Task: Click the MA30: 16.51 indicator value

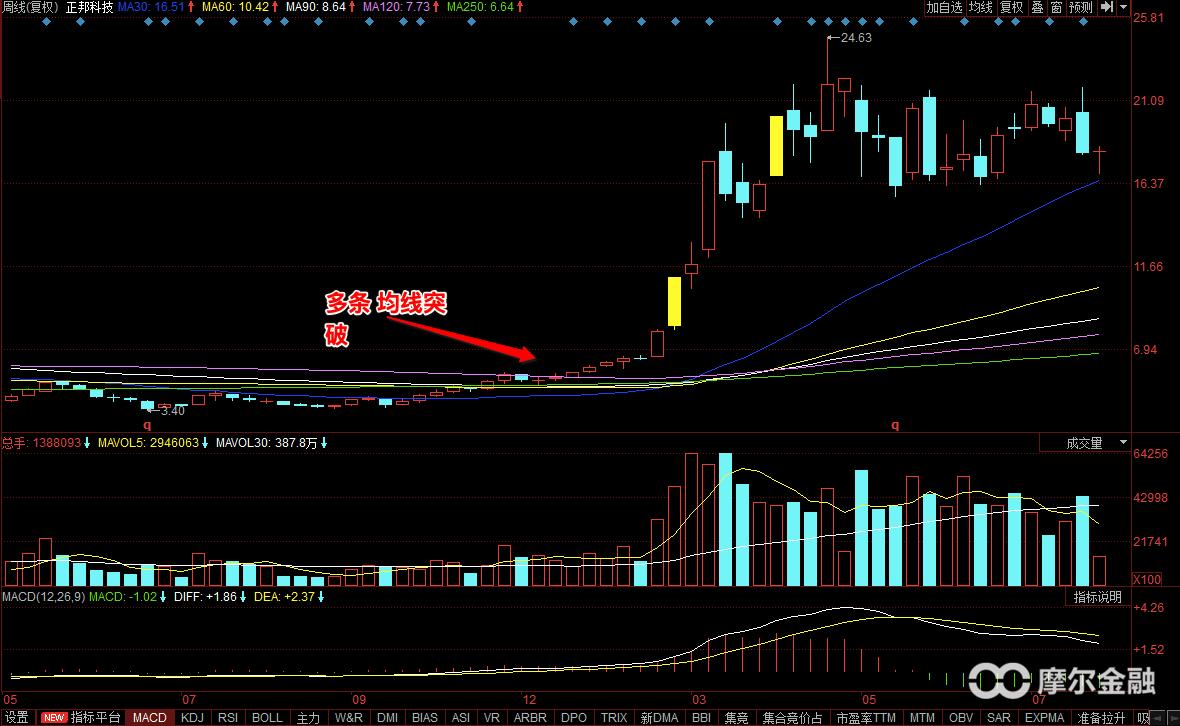Action: tap(151, 7)
